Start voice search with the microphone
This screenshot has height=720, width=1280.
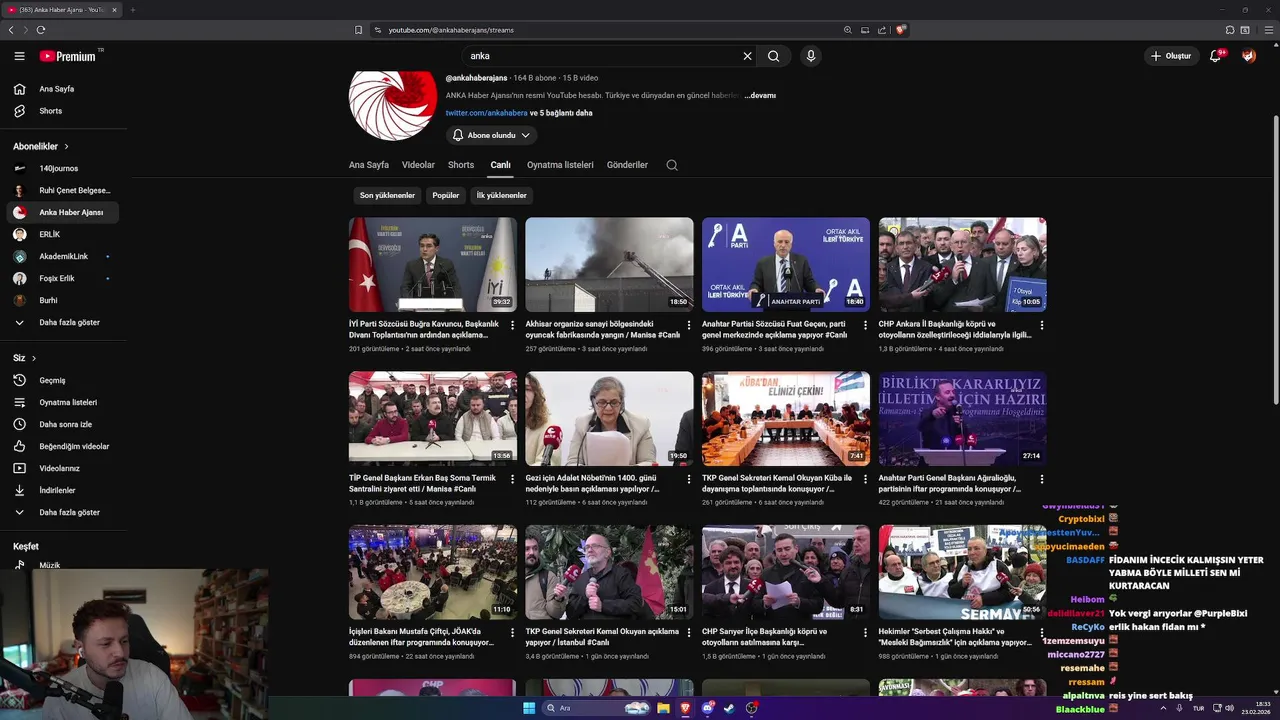(811, 56)
